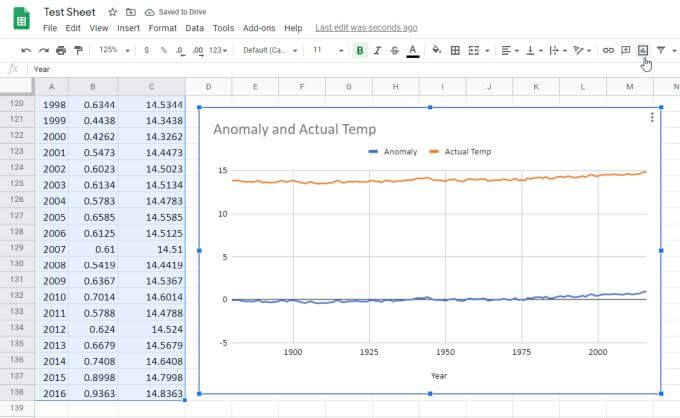Image resolution: width=680 pixels, height=418 pixels.
Task: Open the Borders tool
Action: coord(455,50)
